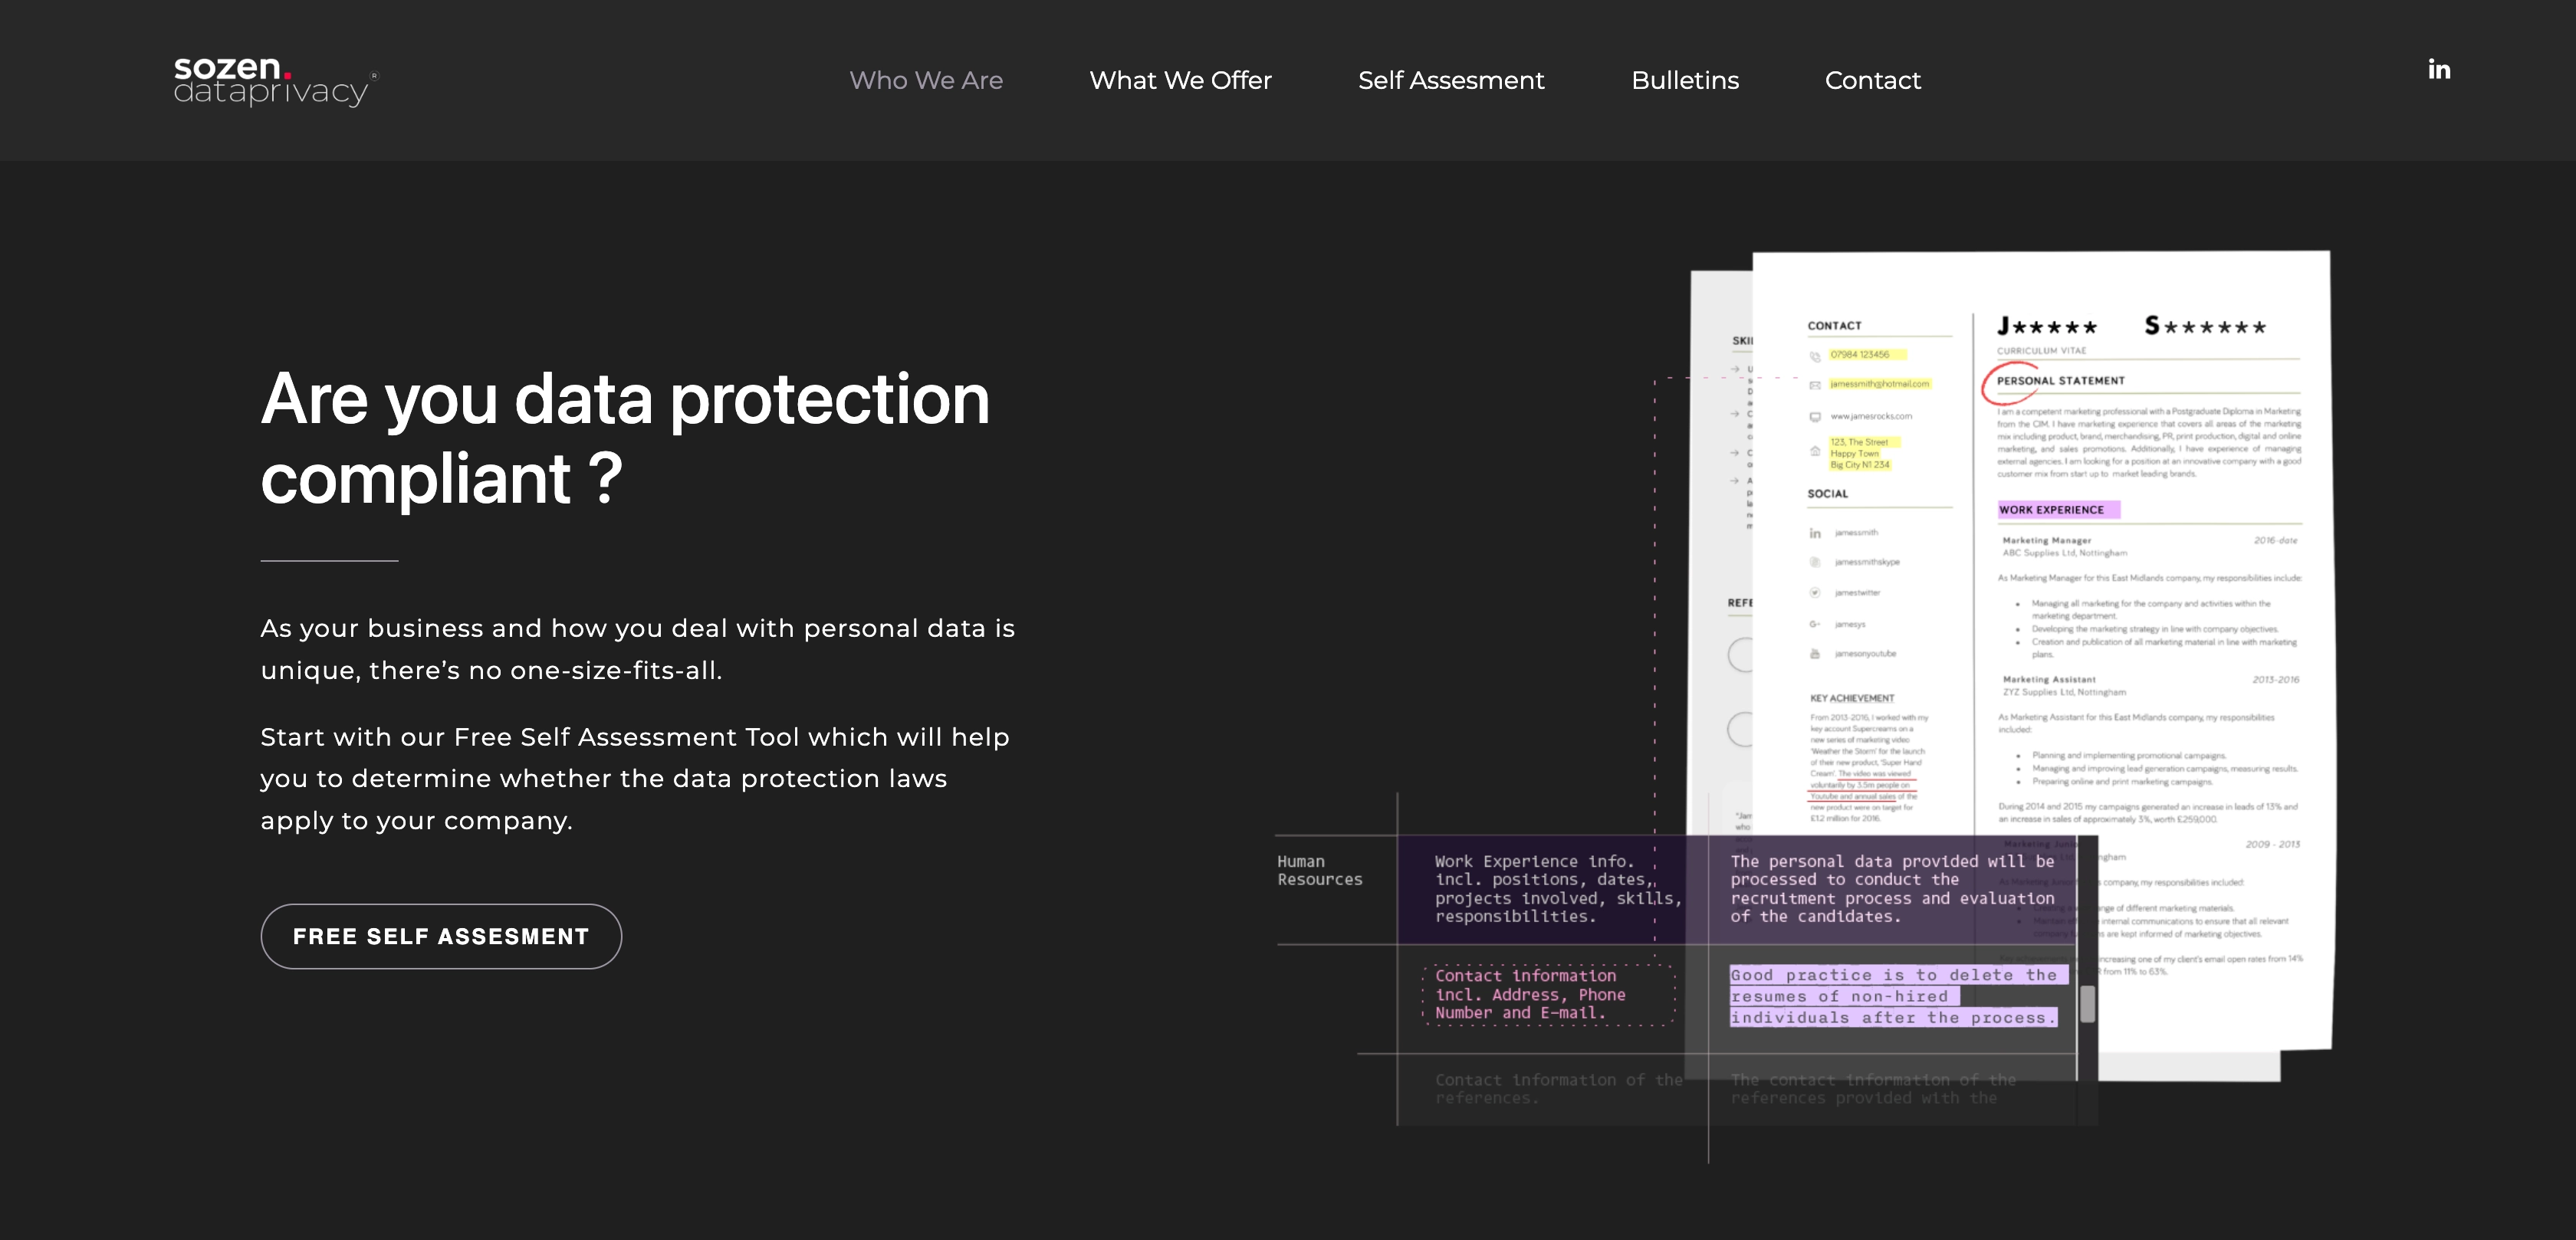Open the Who We Are menu item
Image resolution: width=2576 pixels, height=1240 pixels.
coord(925,80)
